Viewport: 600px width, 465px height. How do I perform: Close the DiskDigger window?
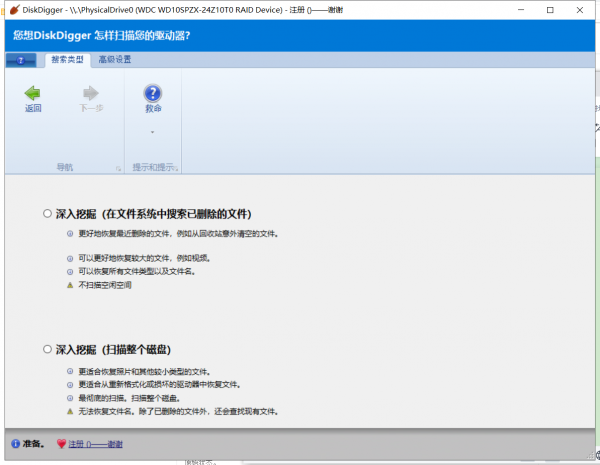click(x=580, y=10)
